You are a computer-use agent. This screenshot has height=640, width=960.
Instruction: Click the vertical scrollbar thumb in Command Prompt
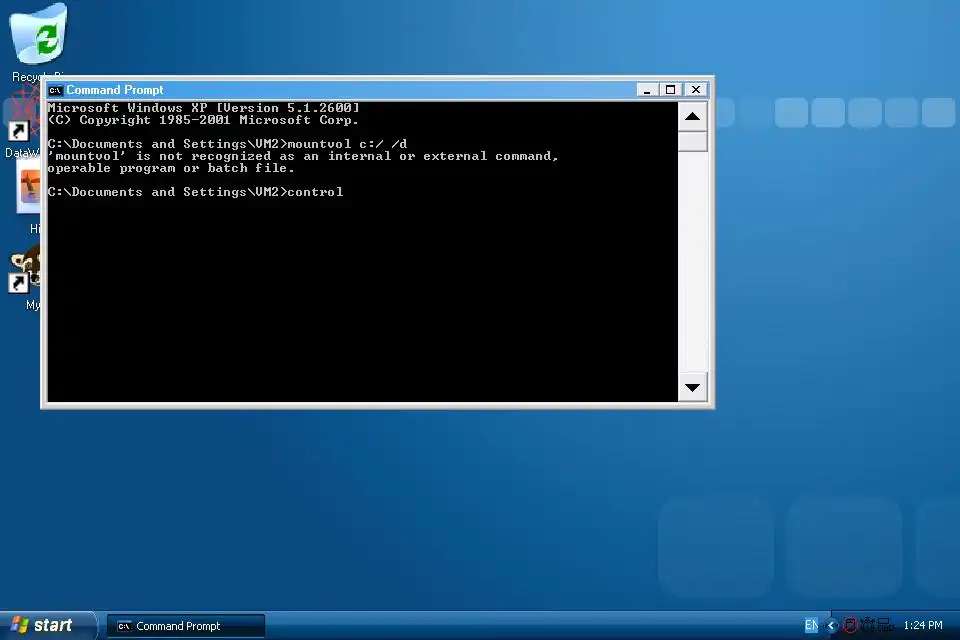coord(692,141)
